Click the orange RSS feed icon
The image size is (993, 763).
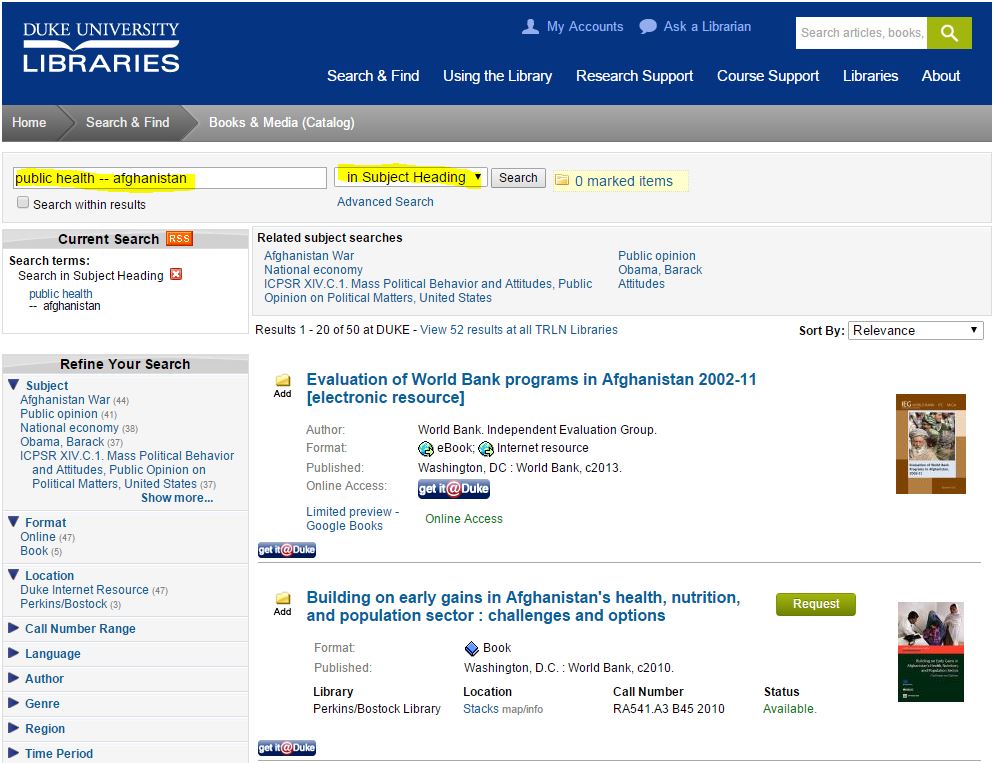tap(179, 239)
